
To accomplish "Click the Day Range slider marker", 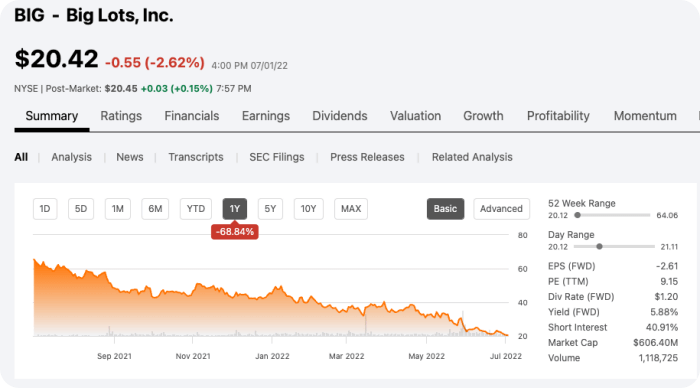I will (x=600, y=246).
